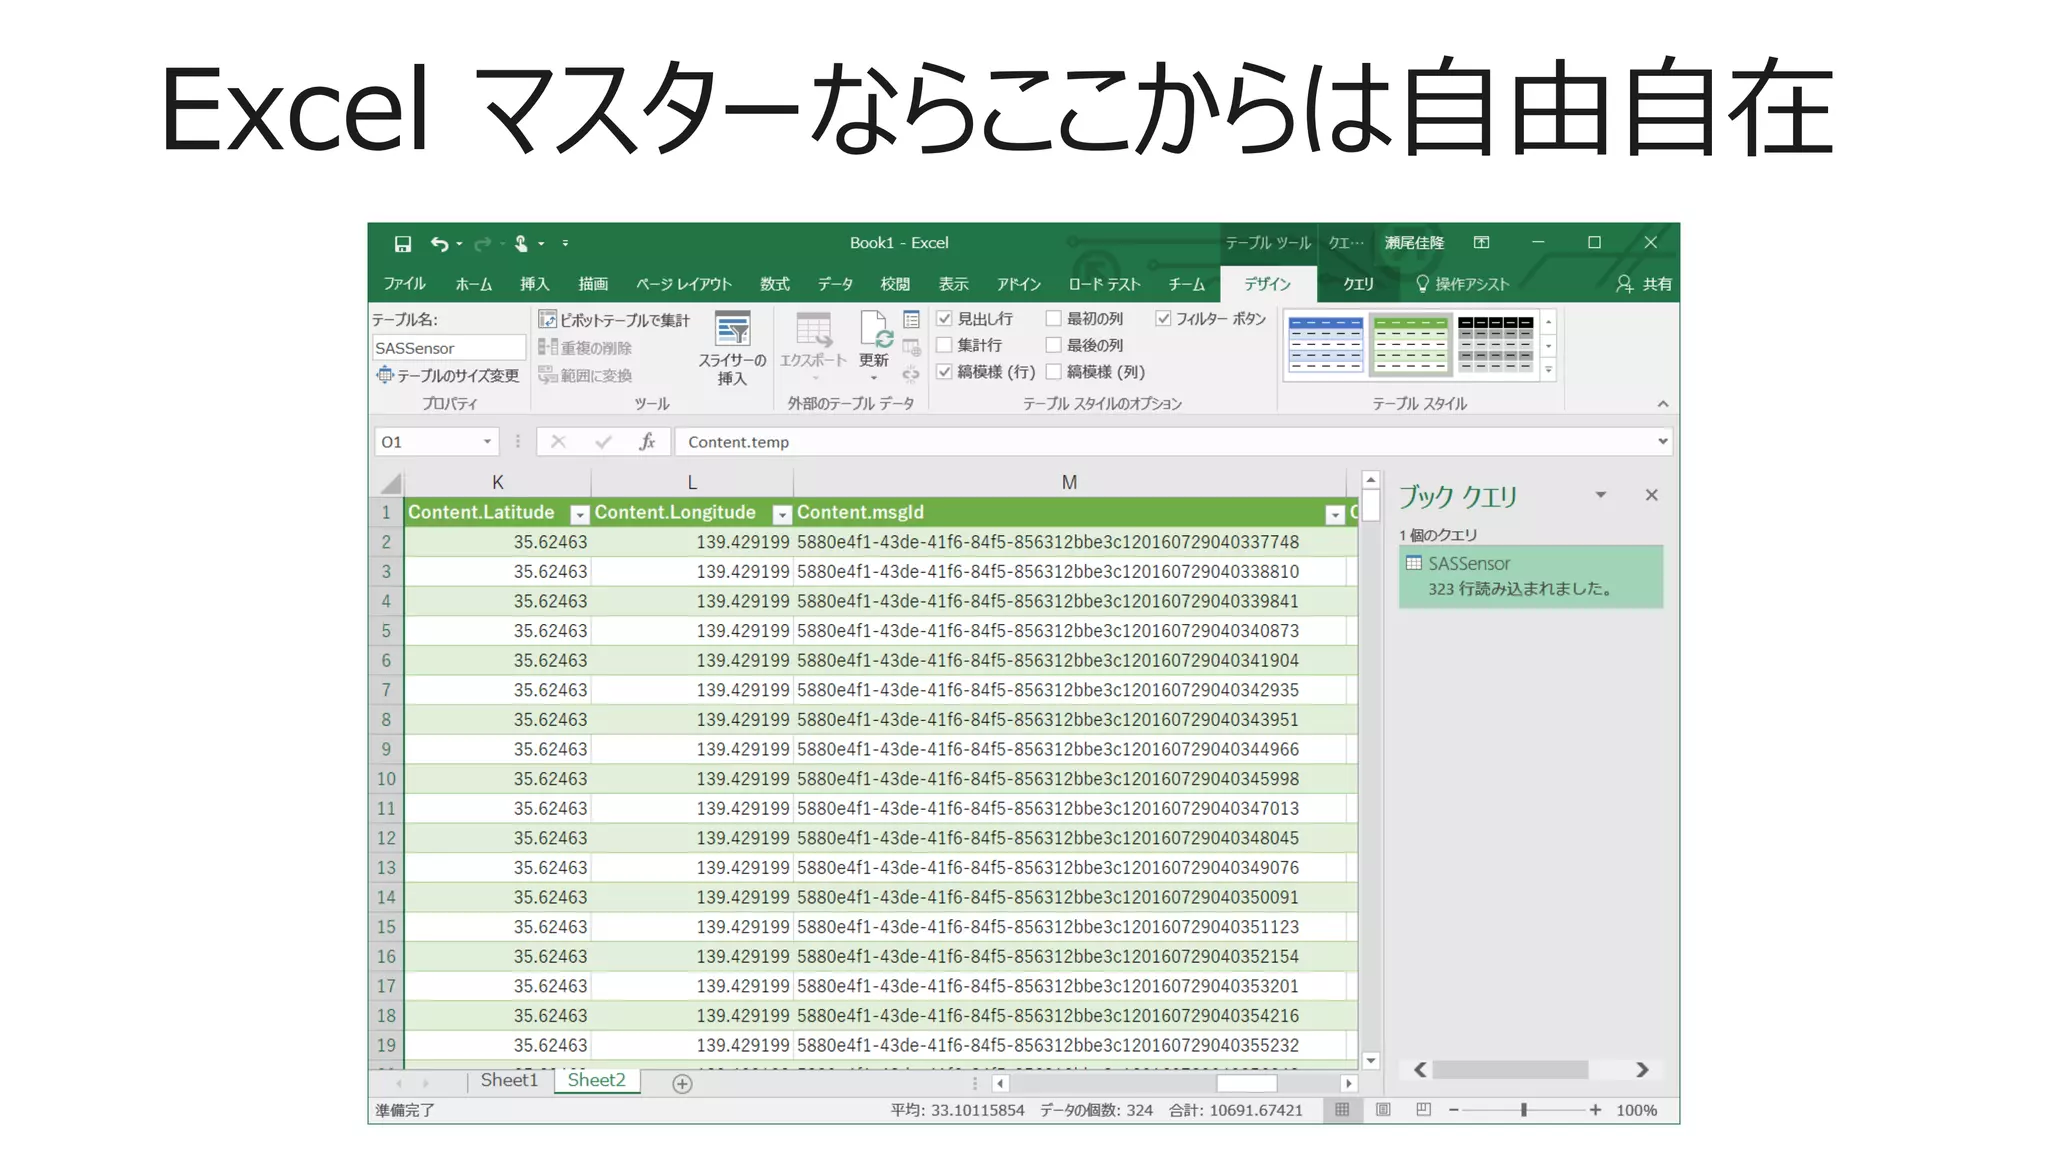The image size is (2048, 1152).
Task: Enable 集計行 total row checkbox
Action: point(944,345)
